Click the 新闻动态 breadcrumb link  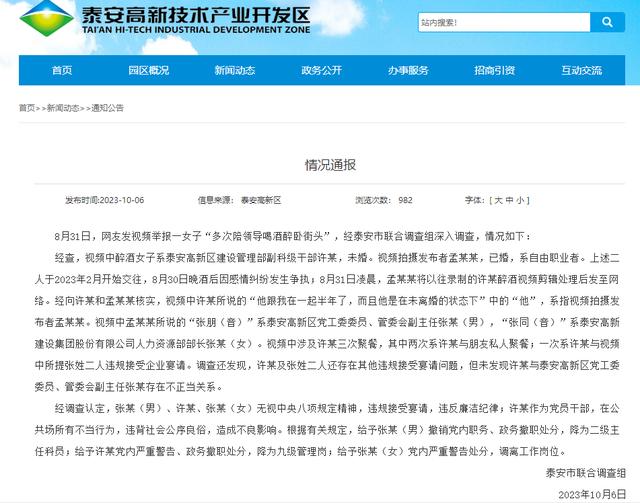click(63, 108)
